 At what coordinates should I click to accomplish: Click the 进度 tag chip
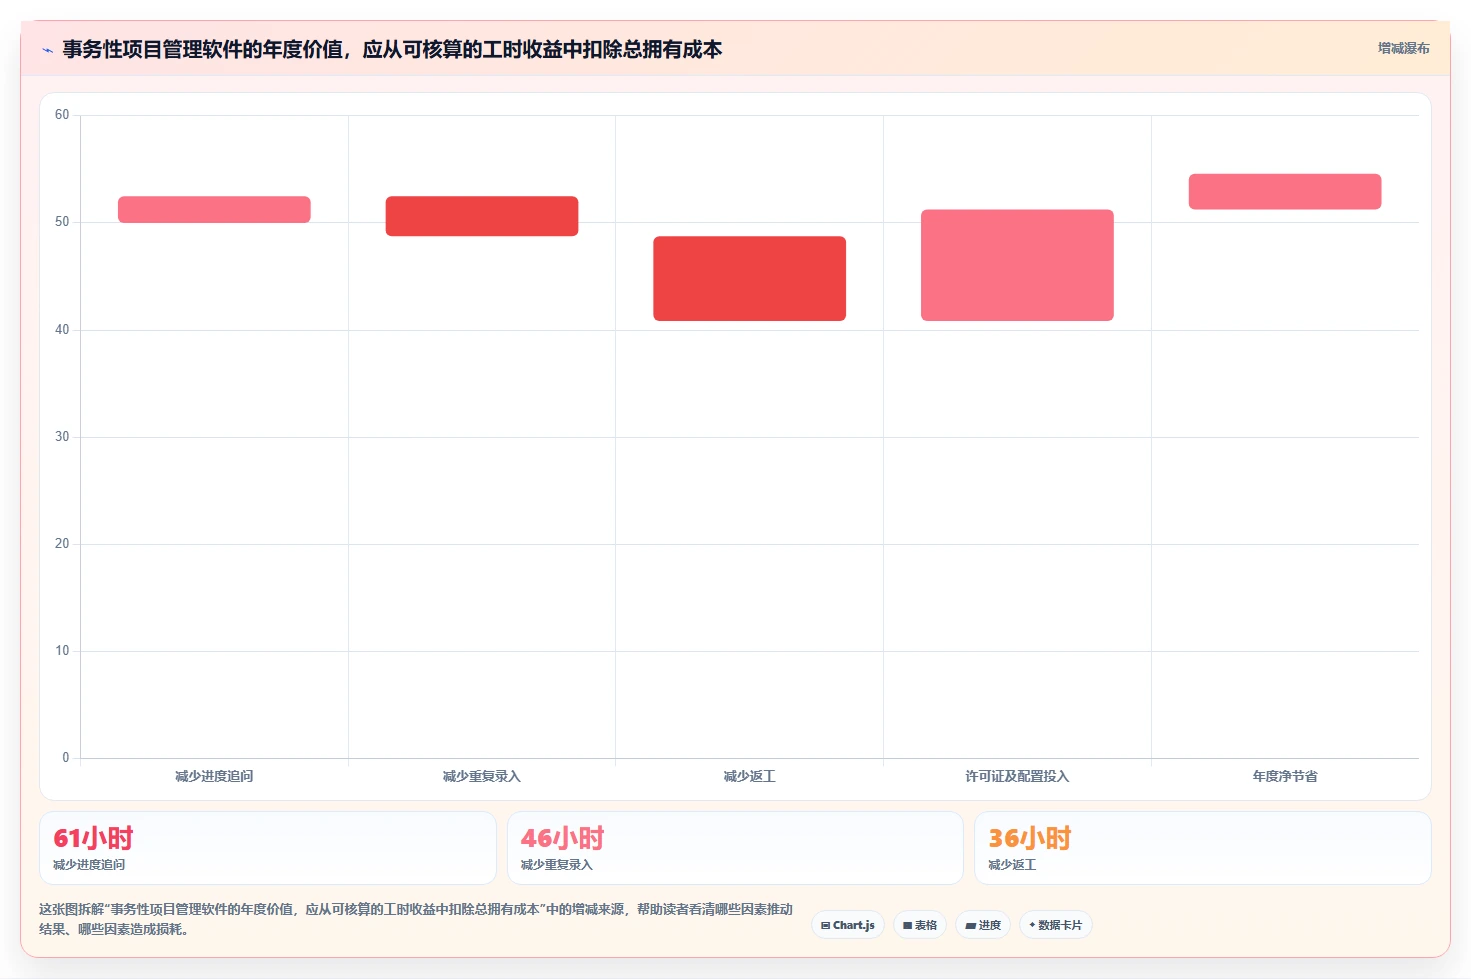pos(983,925)
